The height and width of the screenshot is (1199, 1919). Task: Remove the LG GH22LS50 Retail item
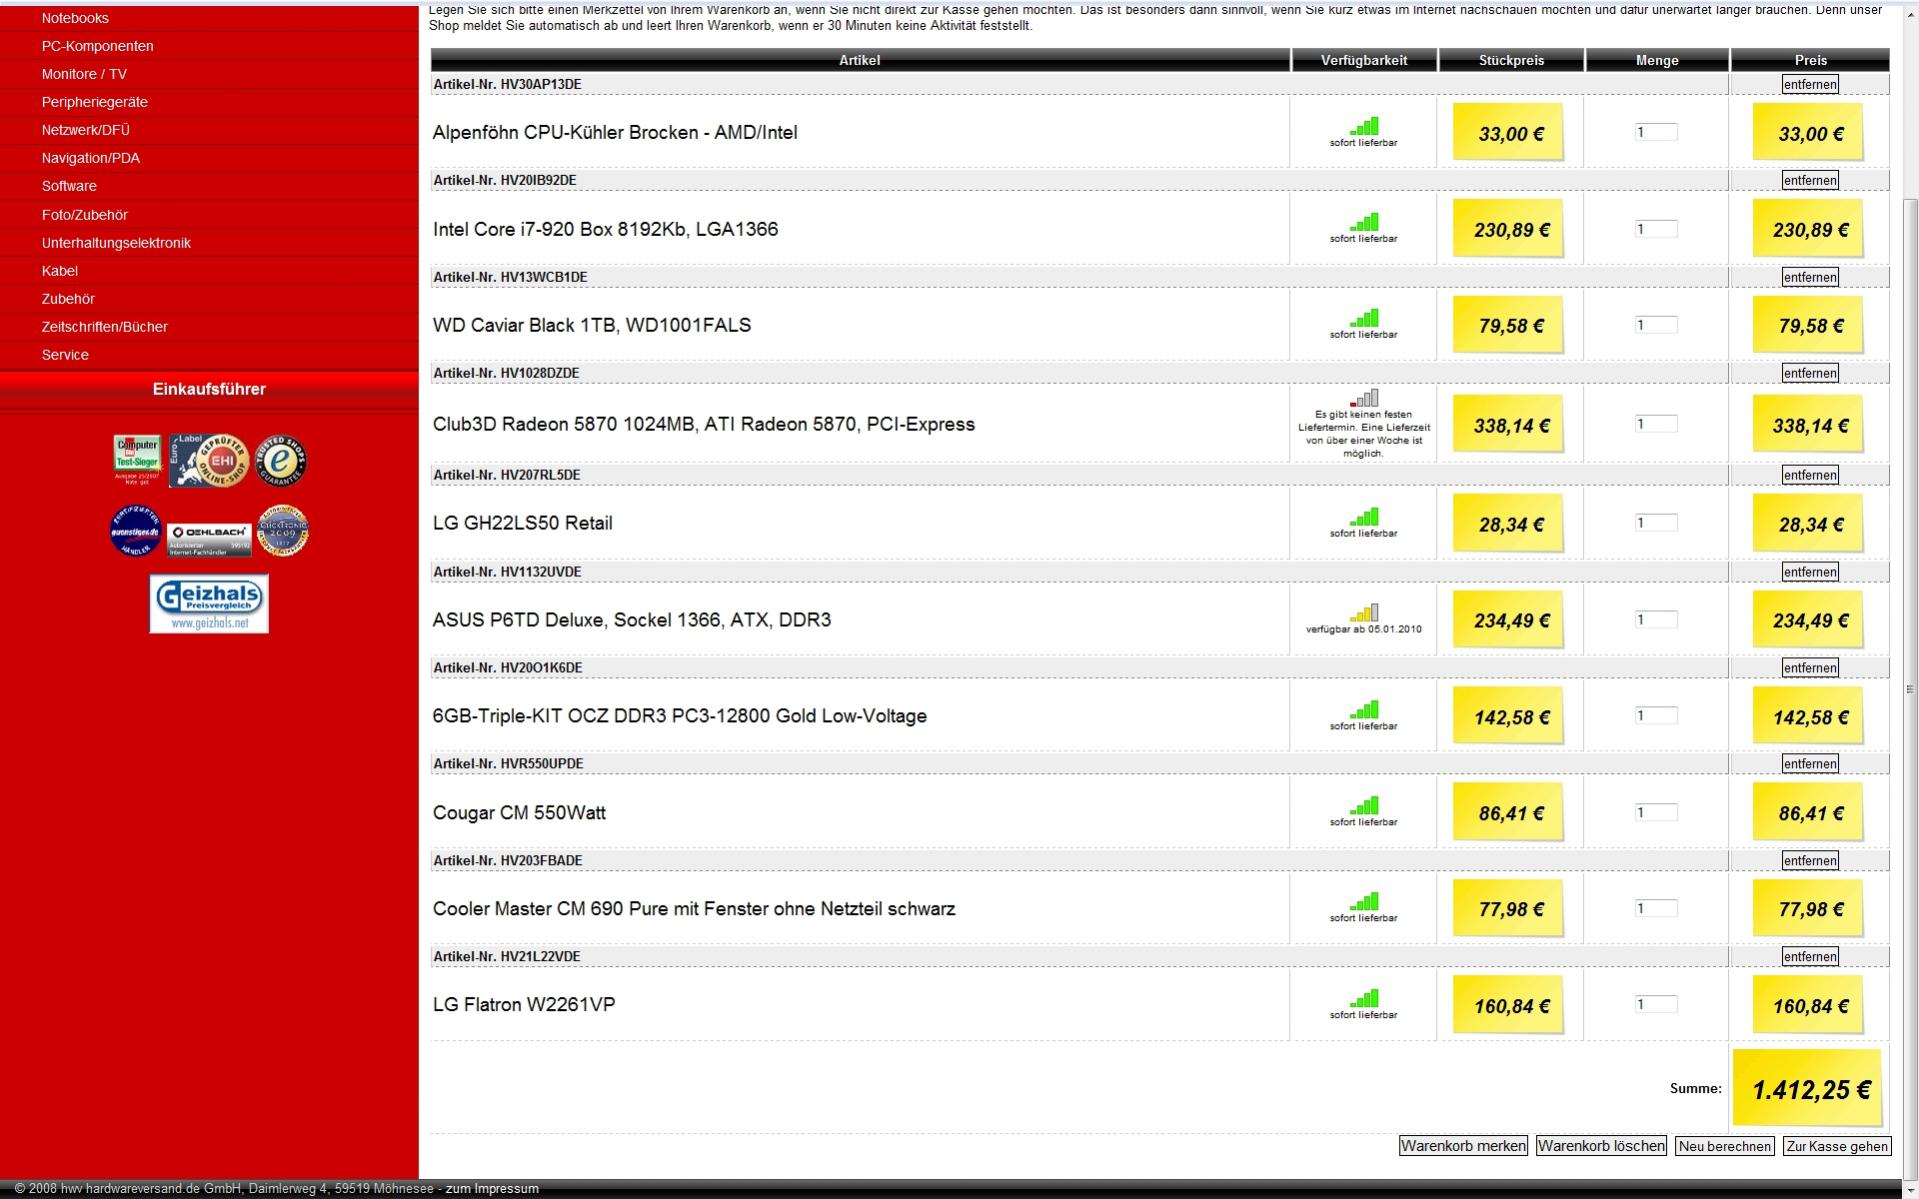[x=1810, y=475]
